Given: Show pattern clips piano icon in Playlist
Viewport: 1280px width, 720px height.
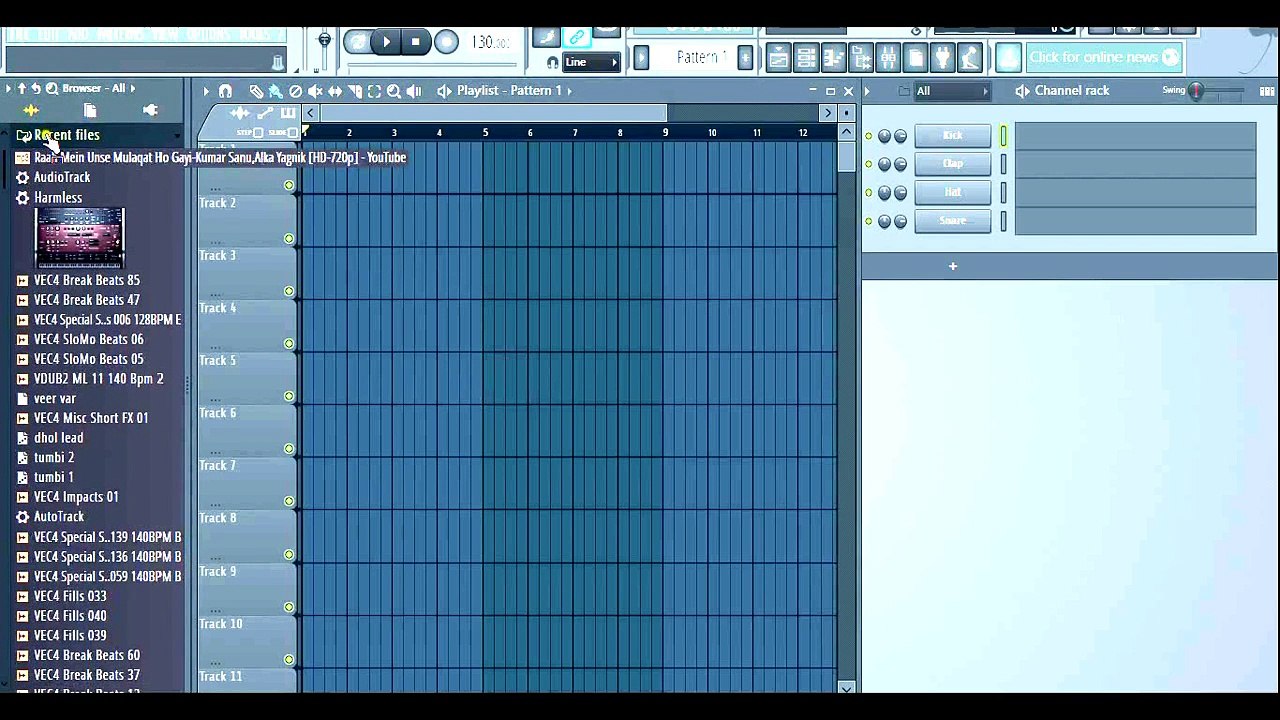Looking at the screenshot, I should 288,113.
